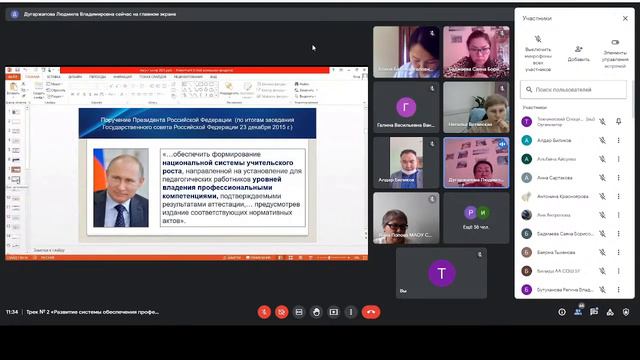
Task: Mute Анна Сартакова in participant list
Action: click(602, 178)
